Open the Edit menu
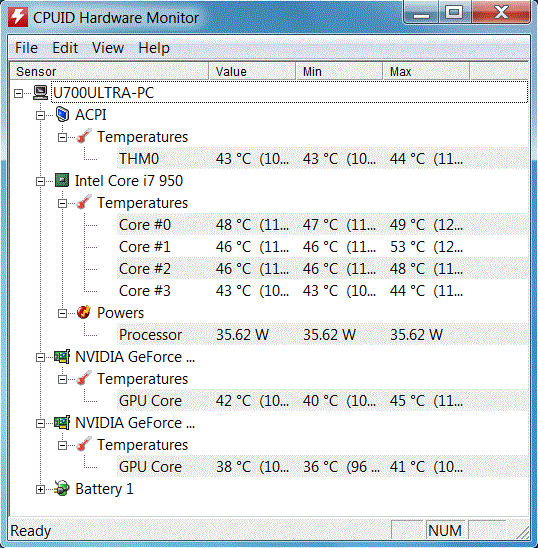 coord(65,48)
